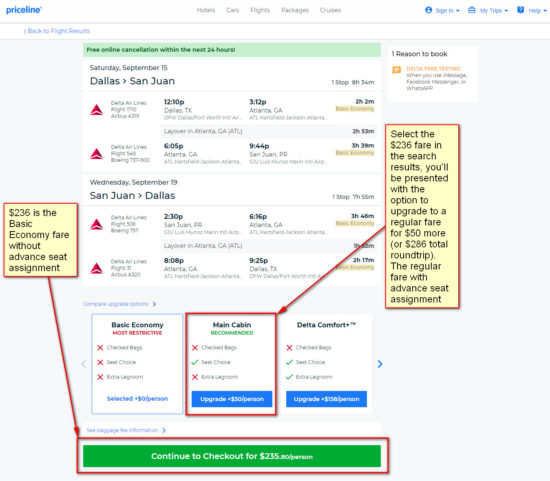Click Delta logo for Flight 1710

coord(96,110)
